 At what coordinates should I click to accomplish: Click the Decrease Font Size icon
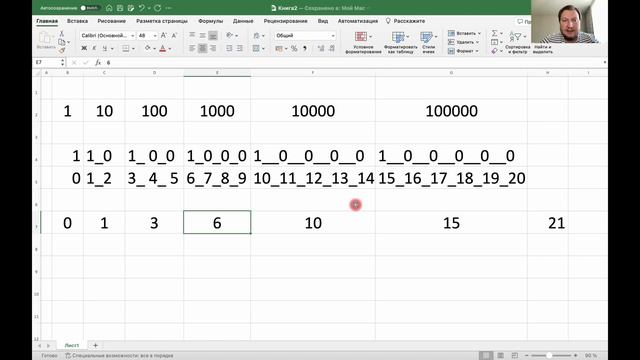point(174,36)
